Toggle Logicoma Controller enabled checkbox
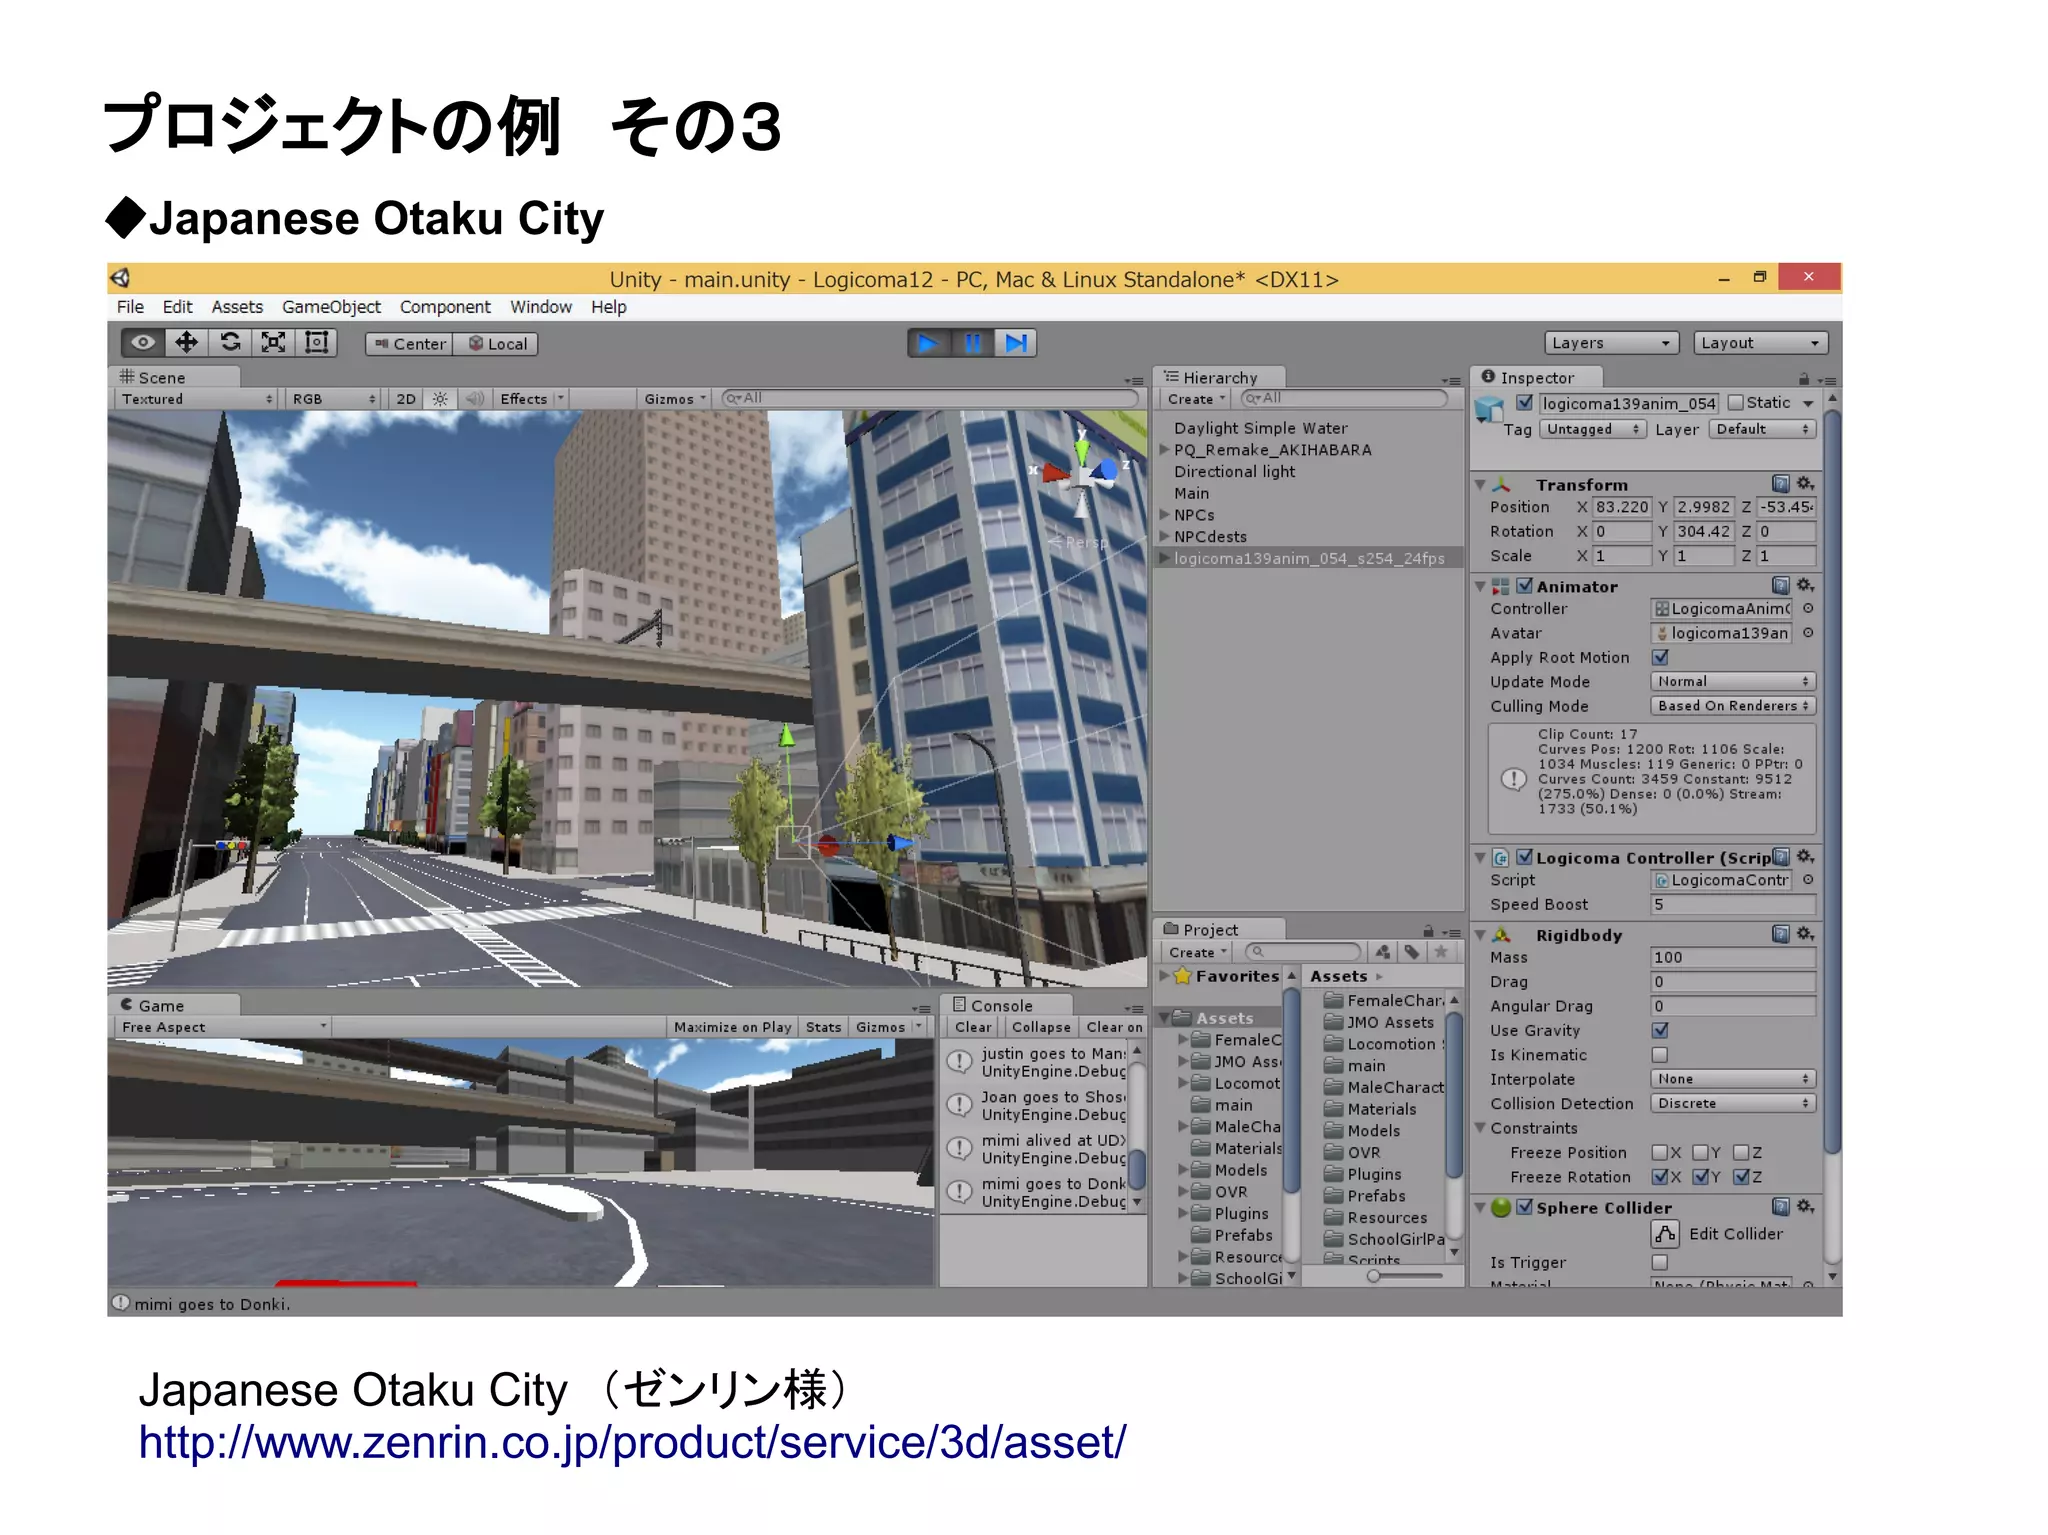Viewport: 2048px width, 1535px height. [1524, 857]
